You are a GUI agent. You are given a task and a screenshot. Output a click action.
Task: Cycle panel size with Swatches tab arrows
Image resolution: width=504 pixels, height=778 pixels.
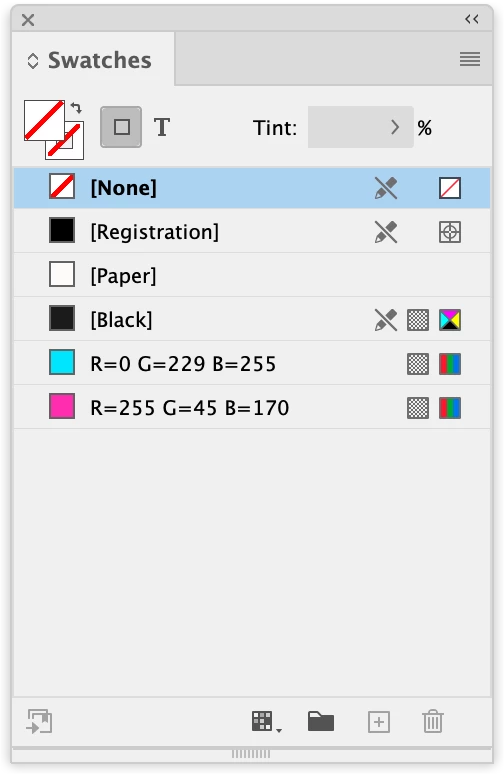coord(33,61)
